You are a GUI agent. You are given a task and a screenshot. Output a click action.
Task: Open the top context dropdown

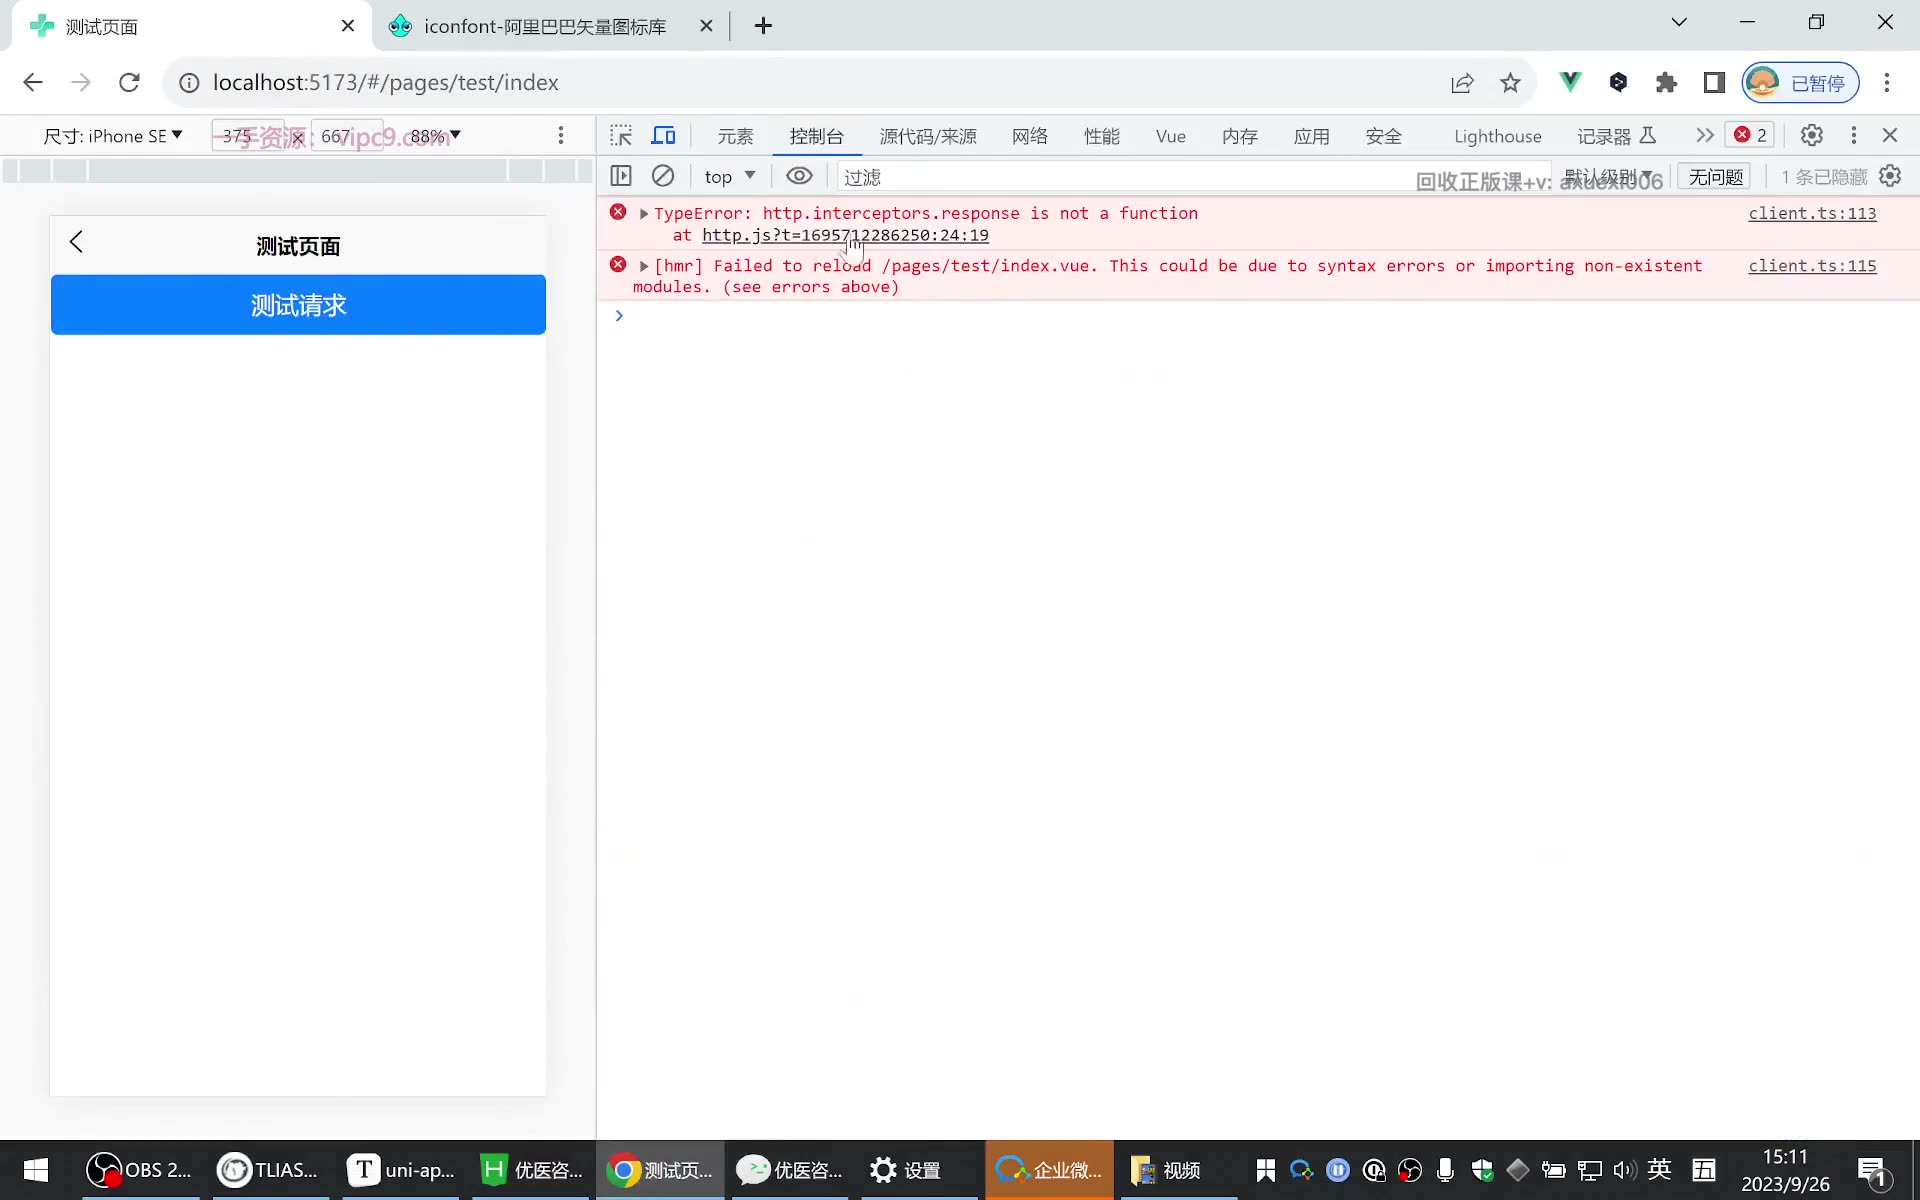729,176
